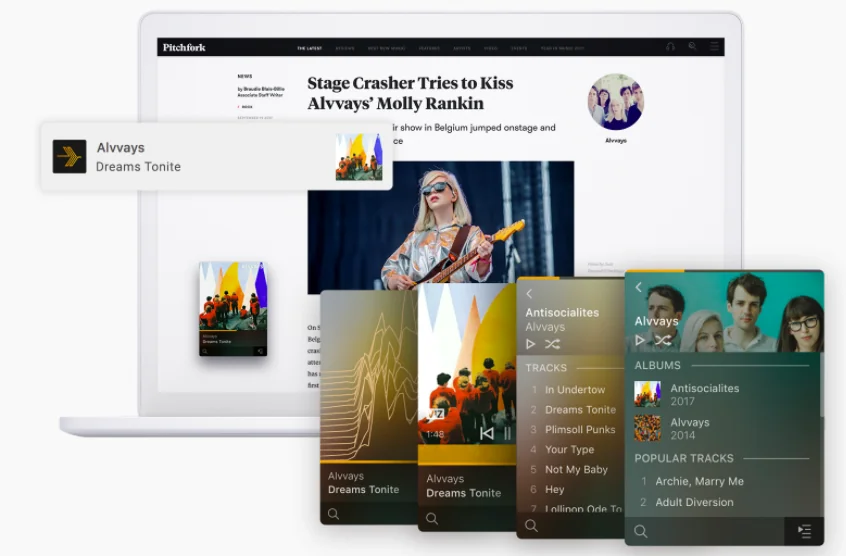
Task: Open the Antisocialites 2017 album entry
Action: click(721, 394)
